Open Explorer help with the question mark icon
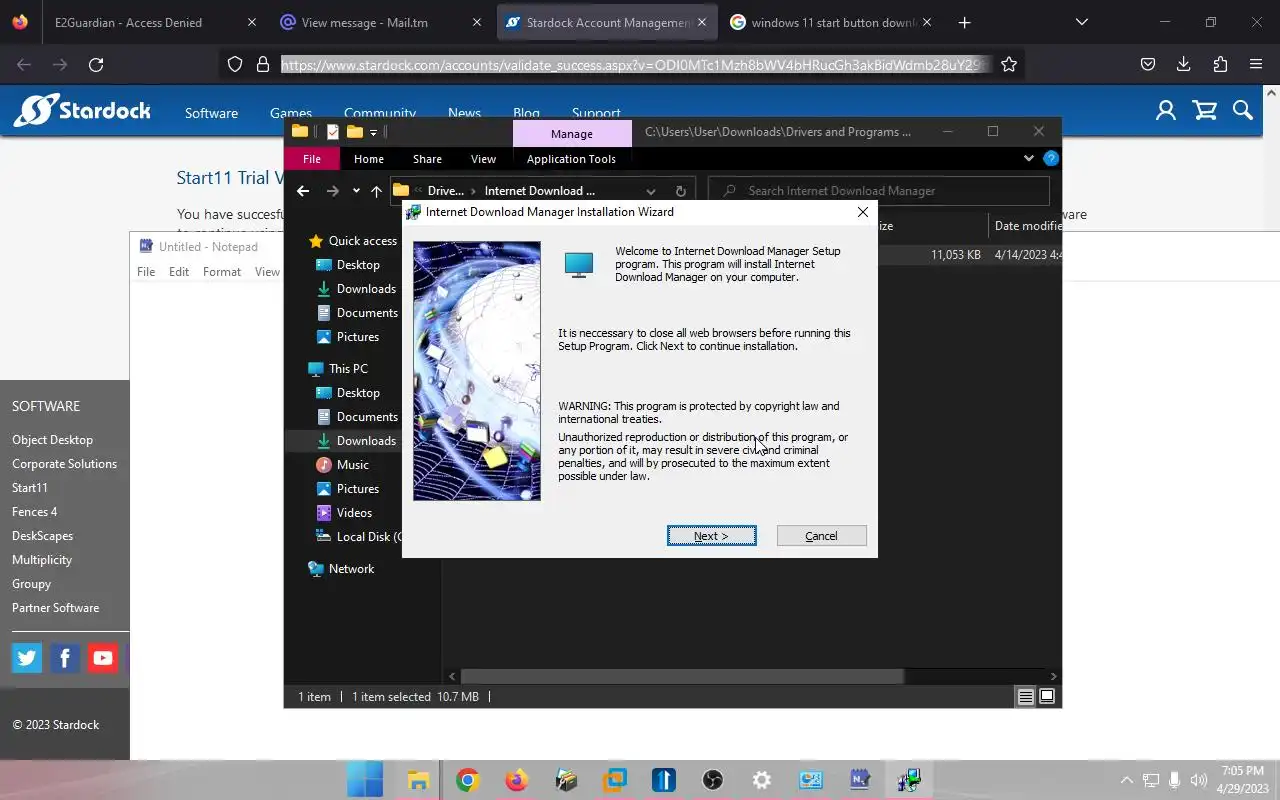Screen dimensions: 1280x800 (x=1050, y=158)
